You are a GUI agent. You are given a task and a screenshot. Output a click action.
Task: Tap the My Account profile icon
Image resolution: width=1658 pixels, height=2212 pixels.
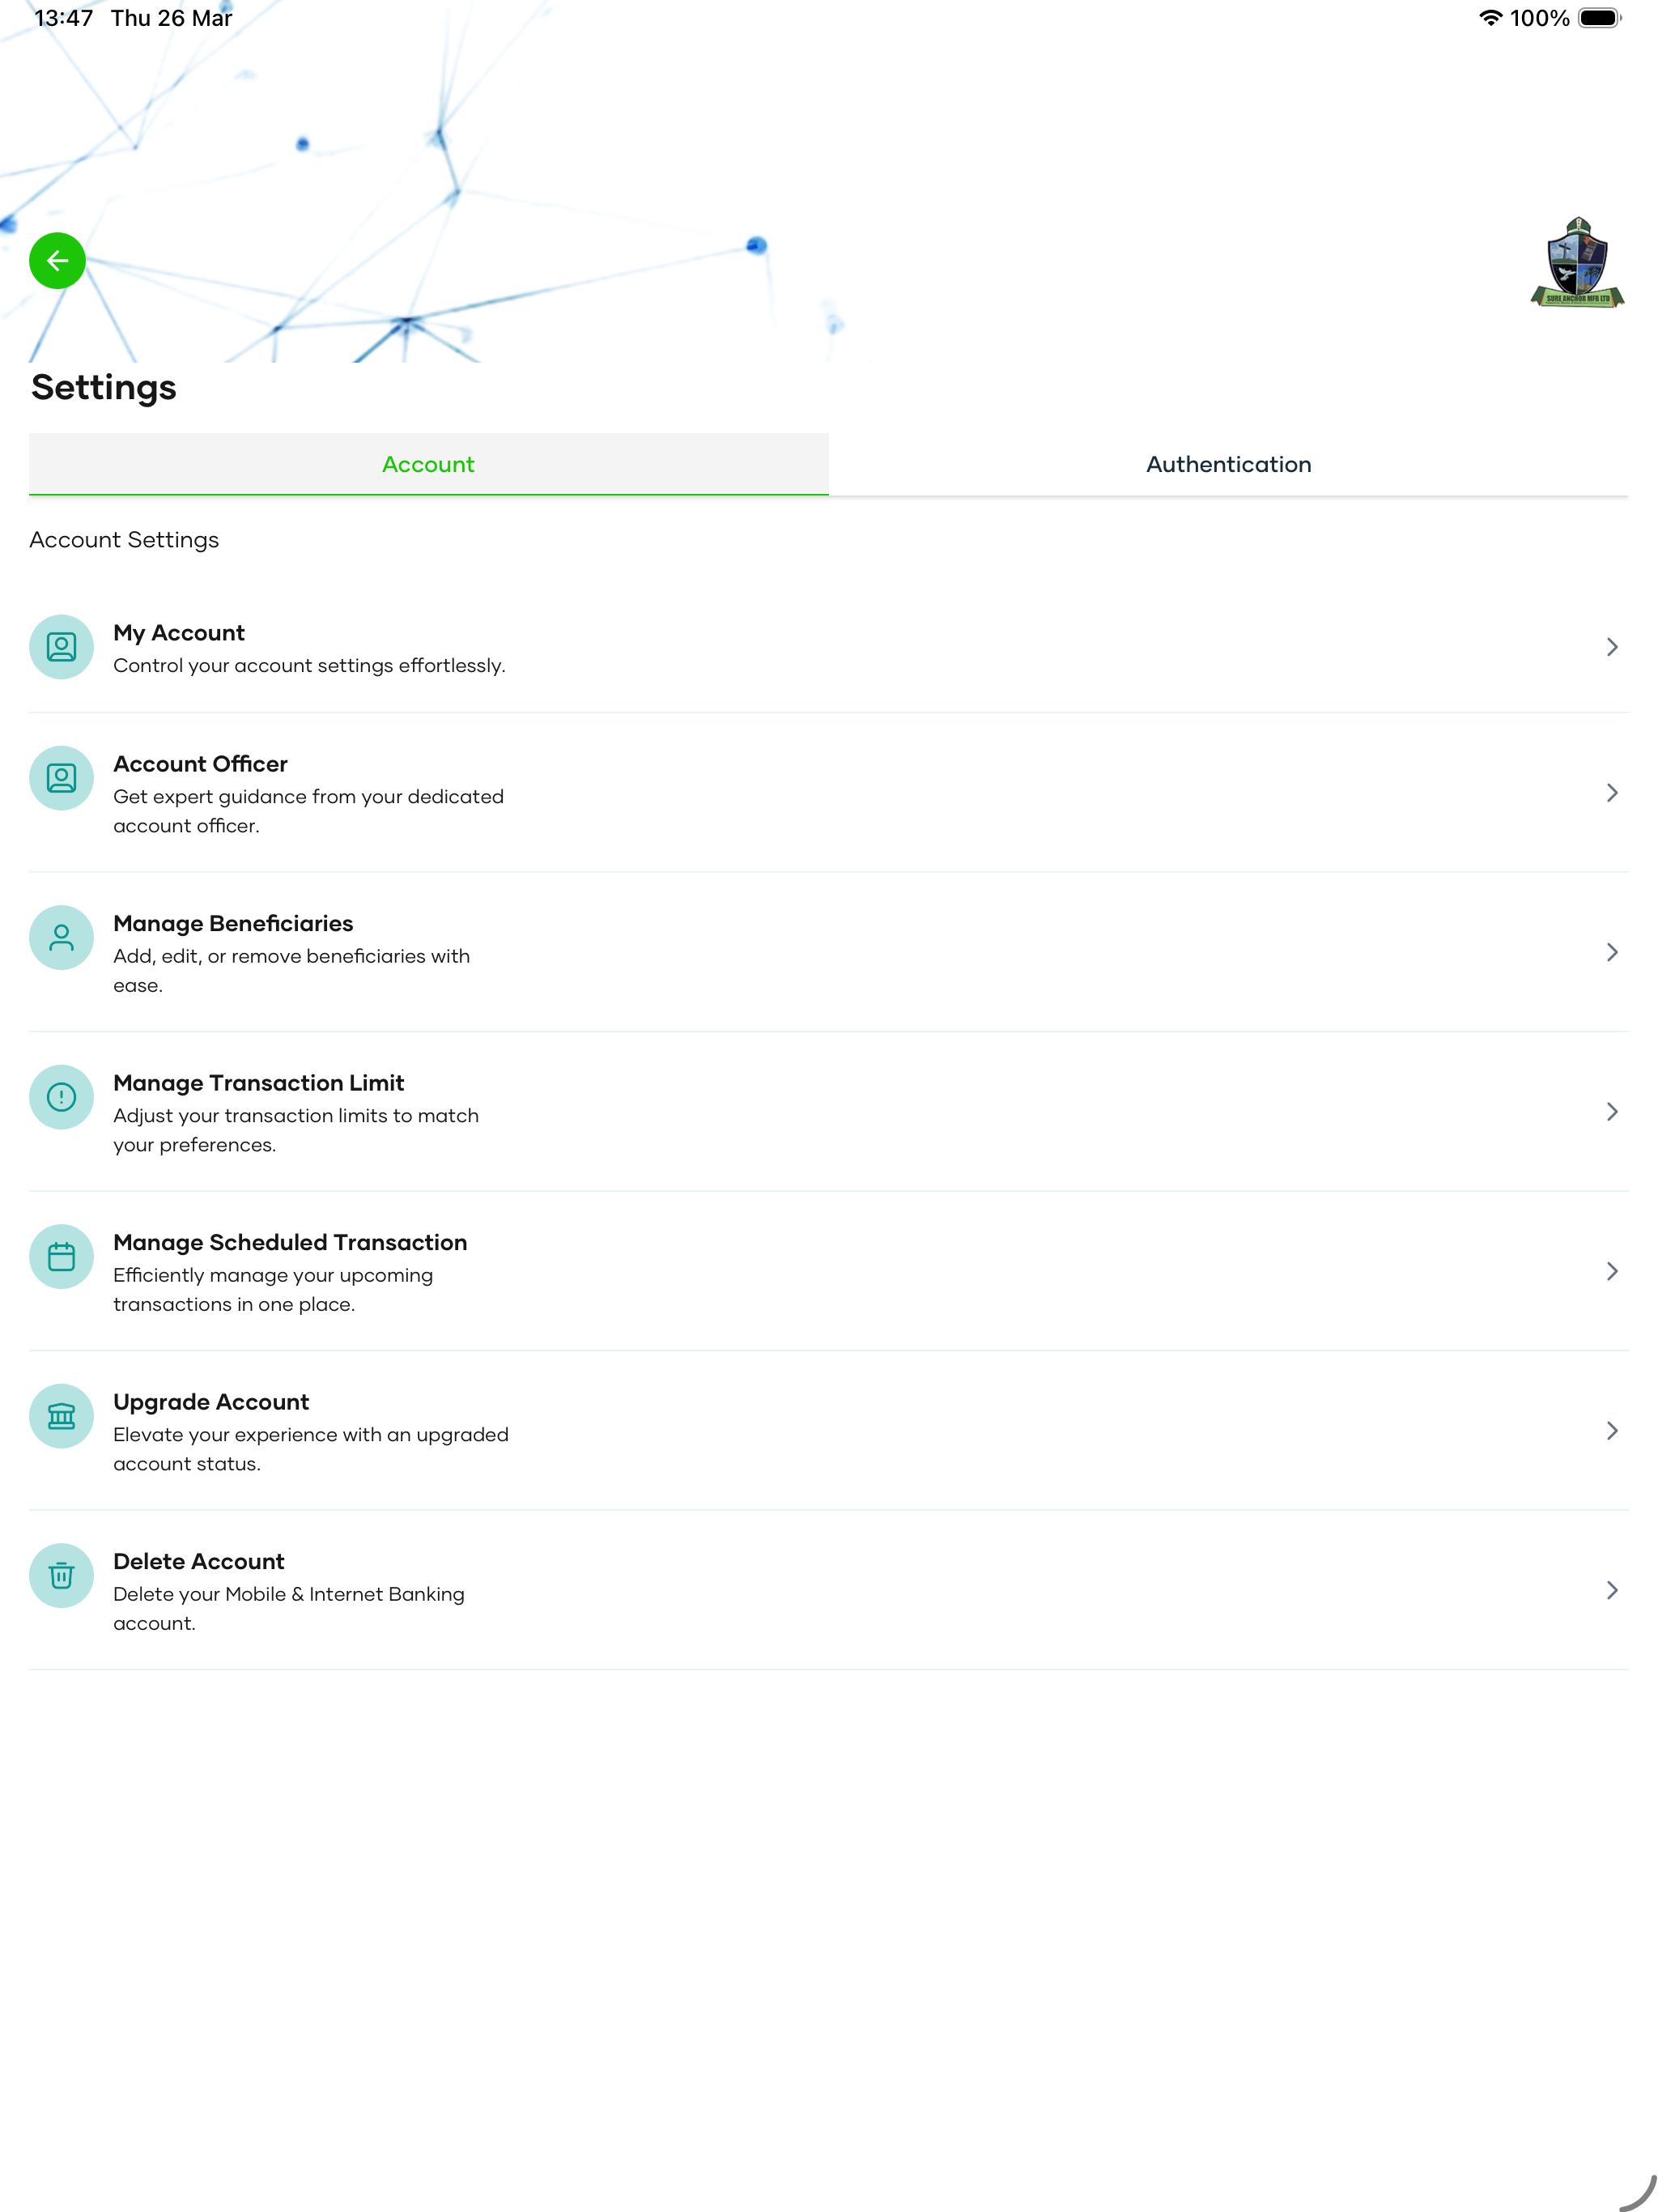coord(61,647)
